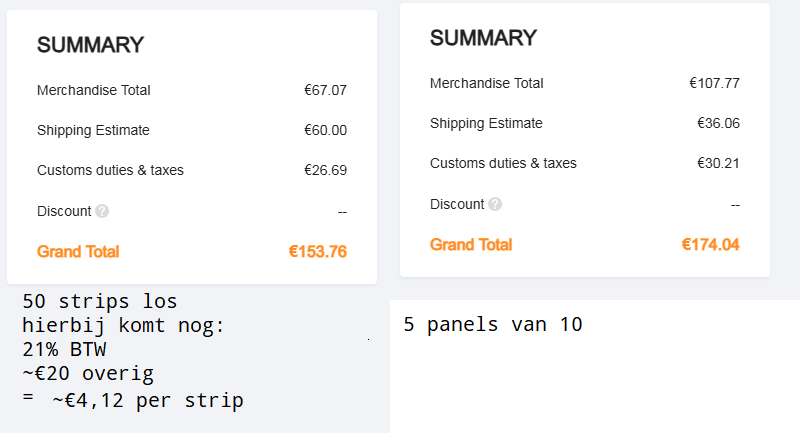
Task: Click the Discount help icon in left summary
Action: coord(102,211)
